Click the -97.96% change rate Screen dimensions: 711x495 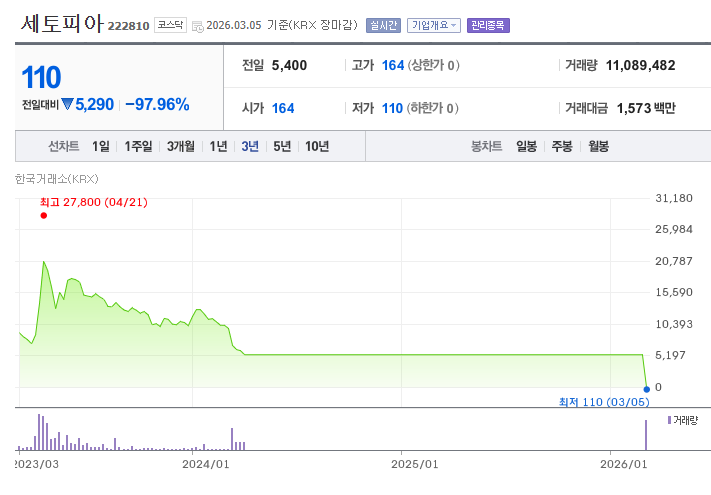(x=157, y=105)
